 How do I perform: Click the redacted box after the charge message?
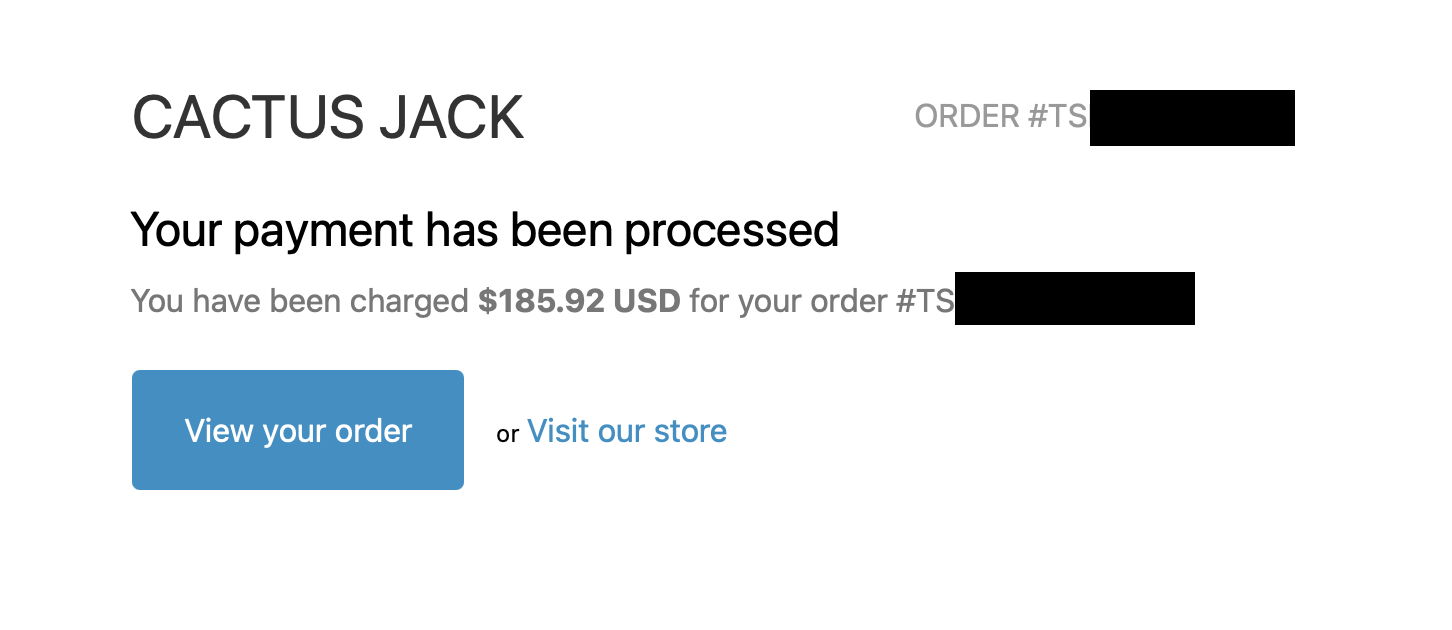click(x=1075, y=298)
